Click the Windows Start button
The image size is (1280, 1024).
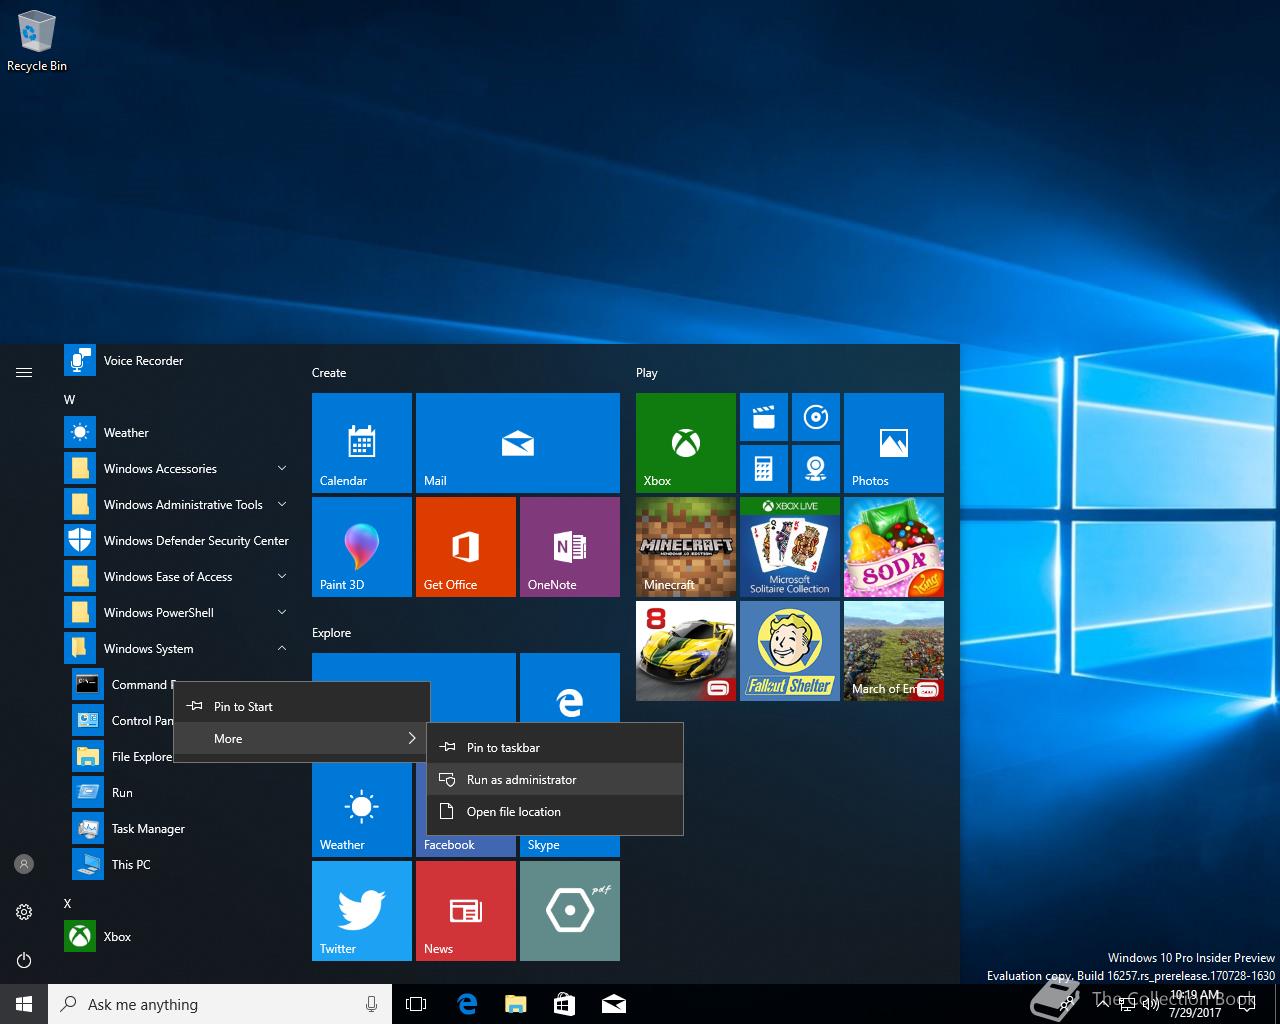pyautogui.click(x=24, y=1004)
